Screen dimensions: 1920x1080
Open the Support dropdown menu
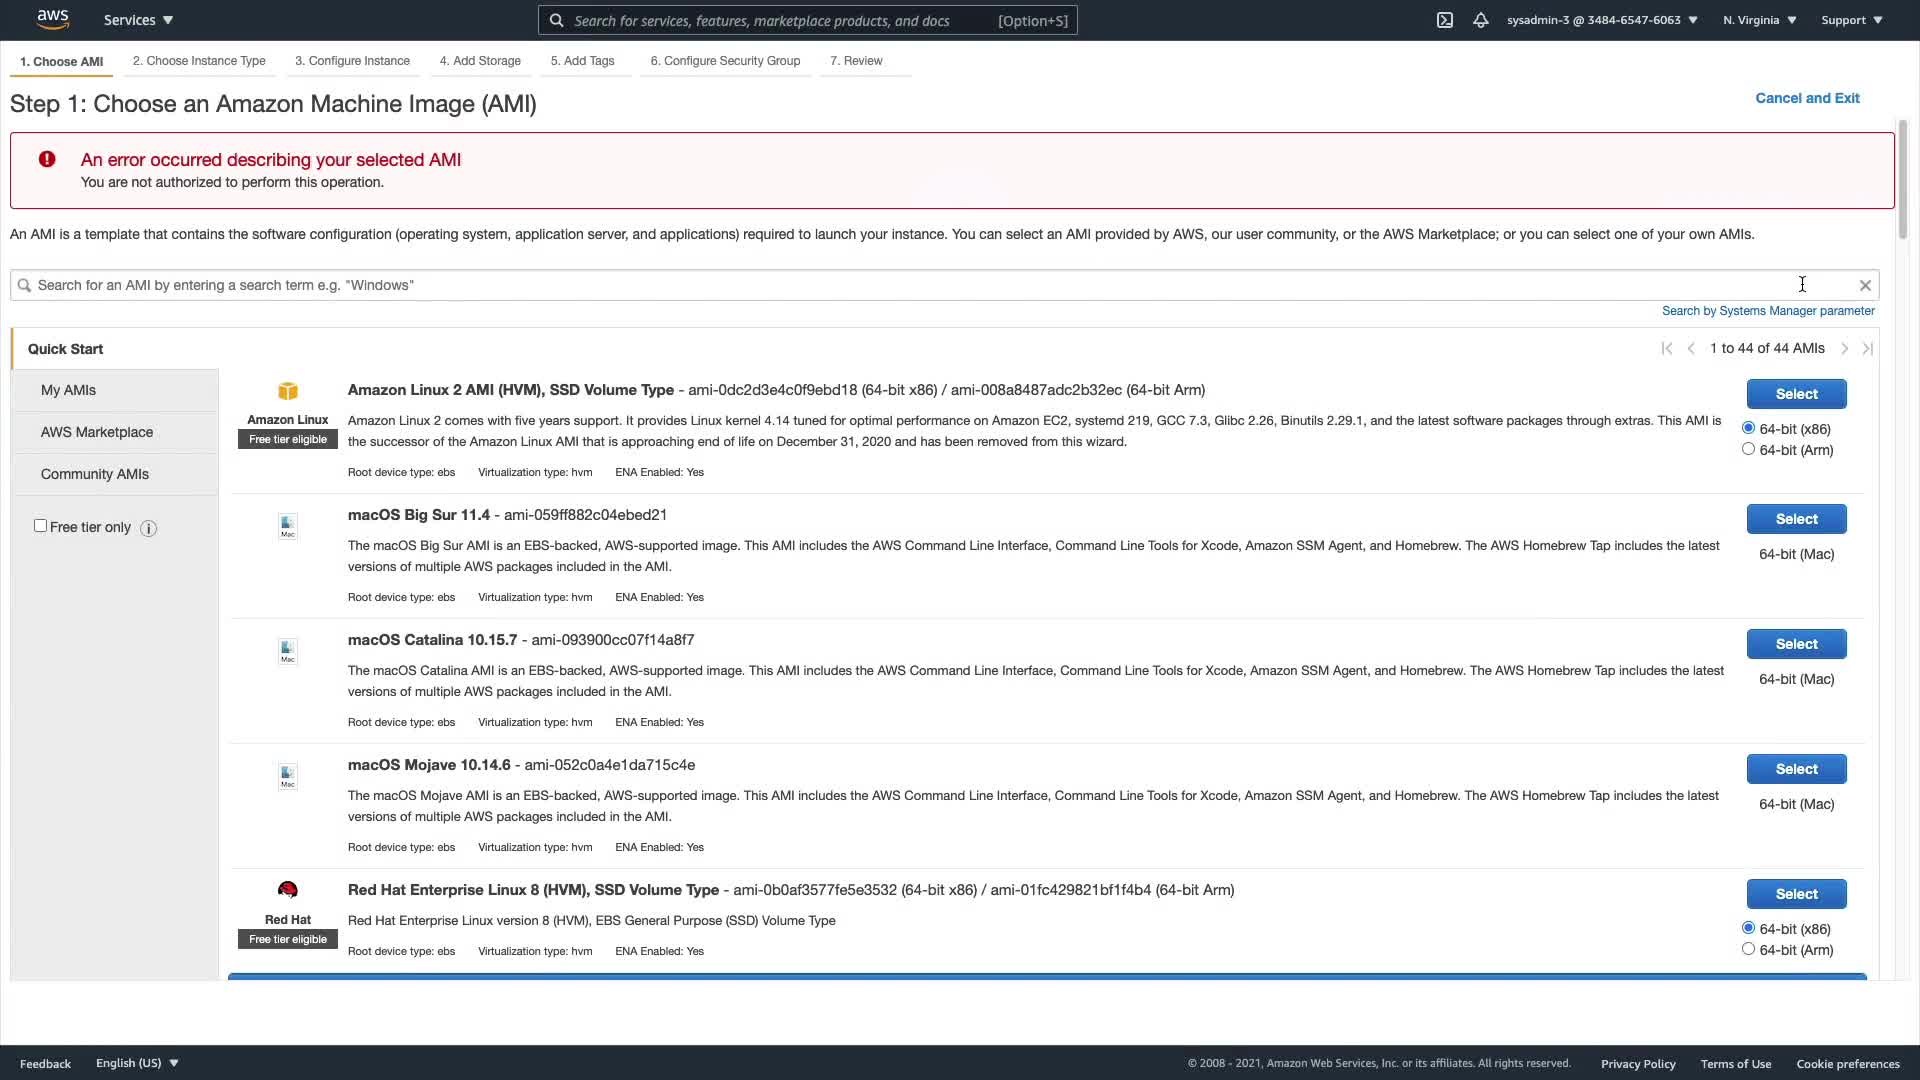(1852, 20)
